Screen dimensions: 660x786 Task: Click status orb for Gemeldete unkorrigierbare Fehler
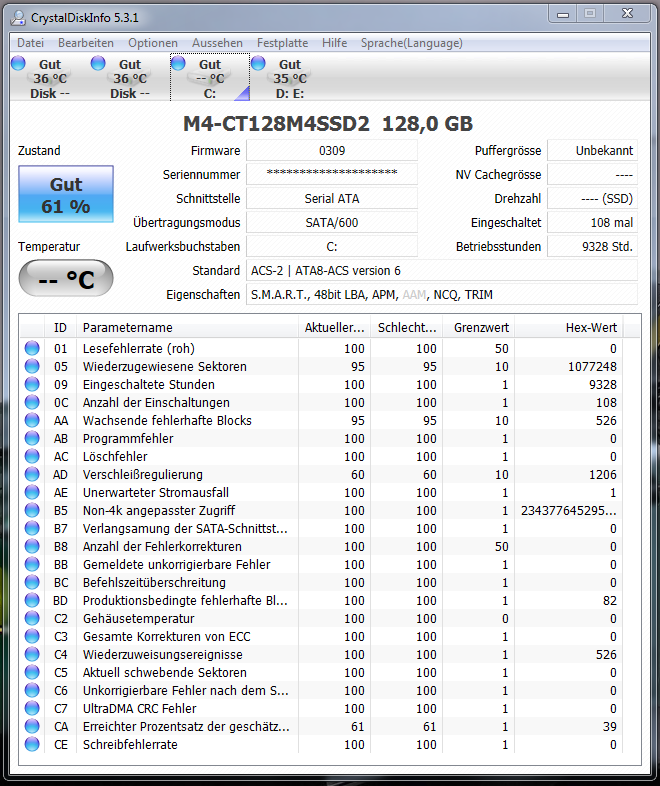(x=32, y=564)
